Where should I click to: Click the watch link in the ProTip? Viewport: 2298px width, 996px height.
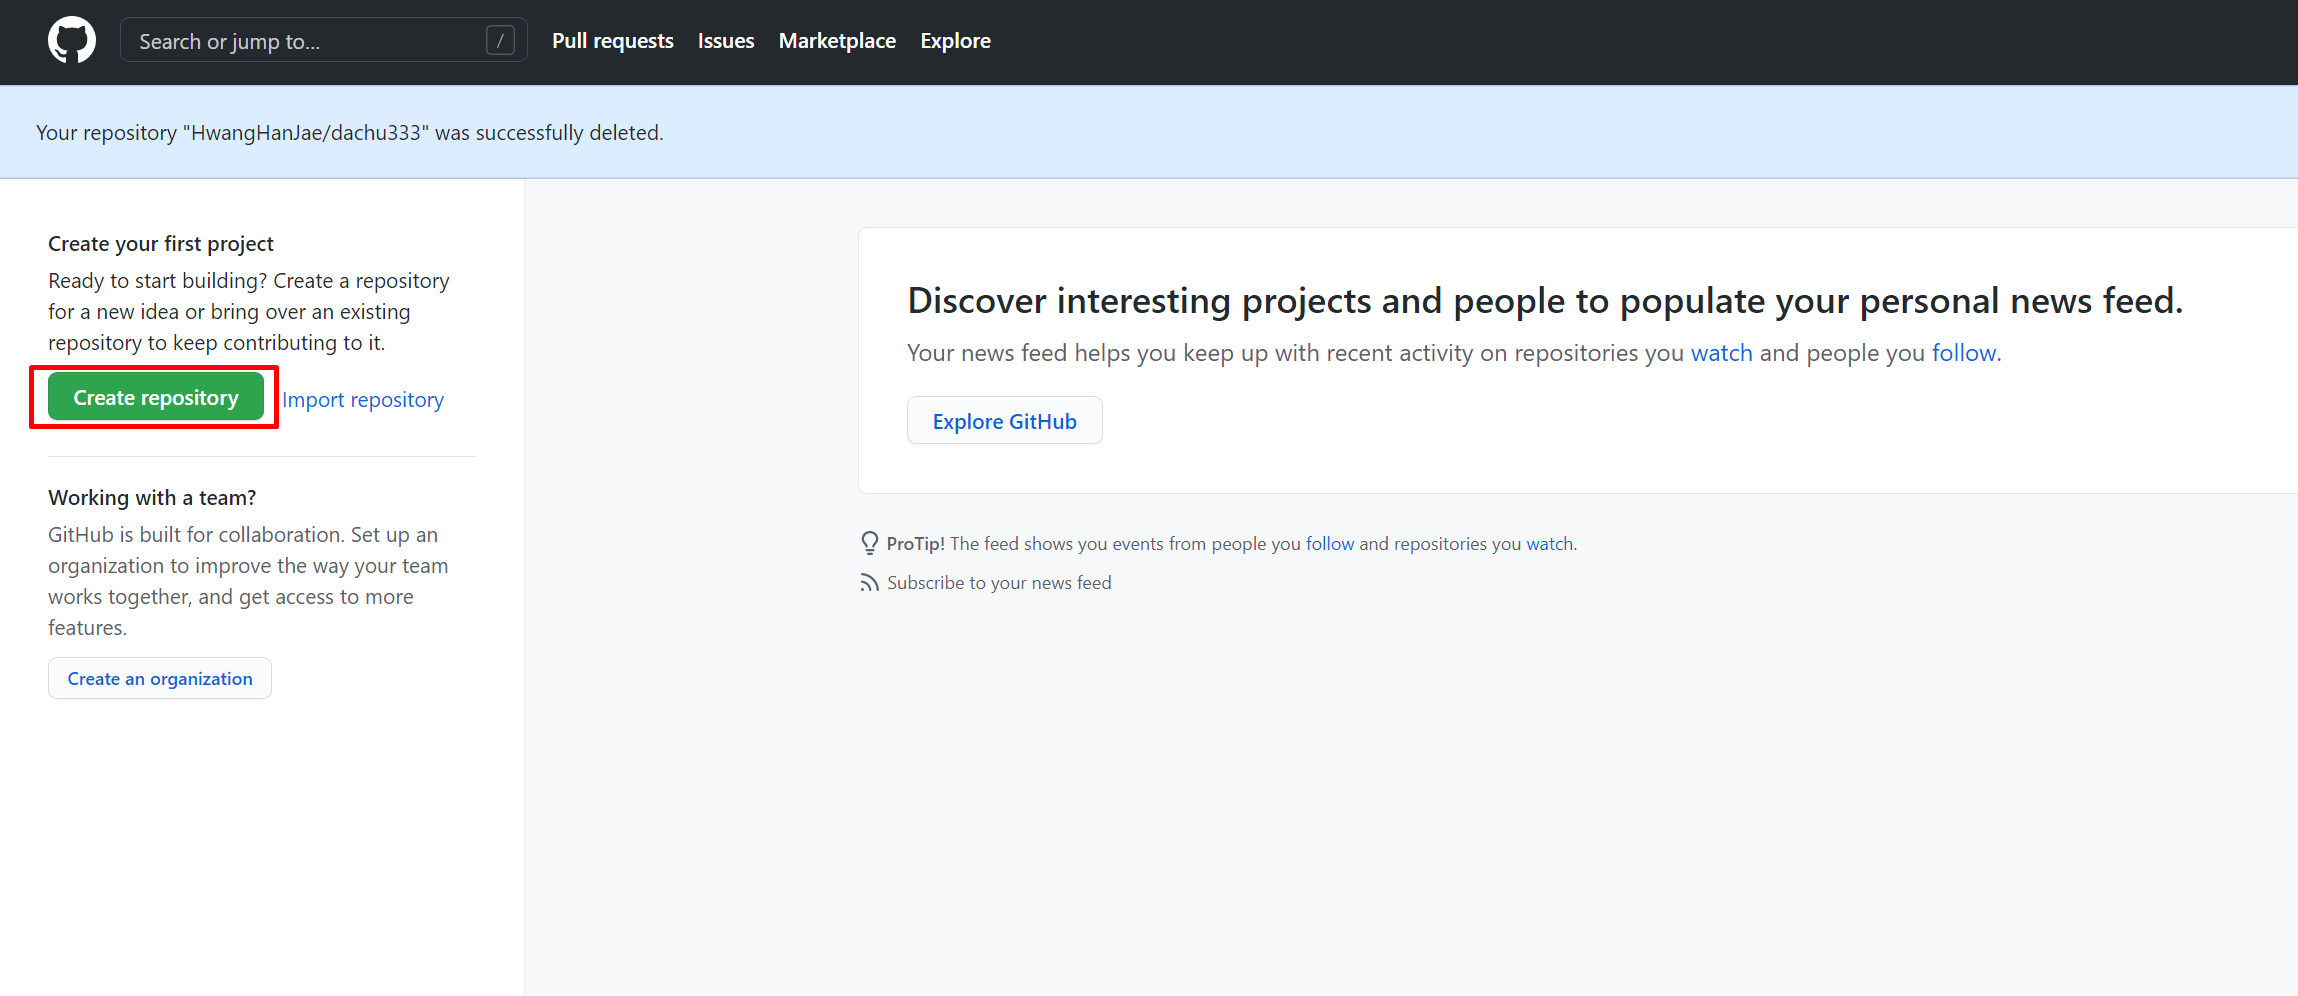coord(1549,544)
